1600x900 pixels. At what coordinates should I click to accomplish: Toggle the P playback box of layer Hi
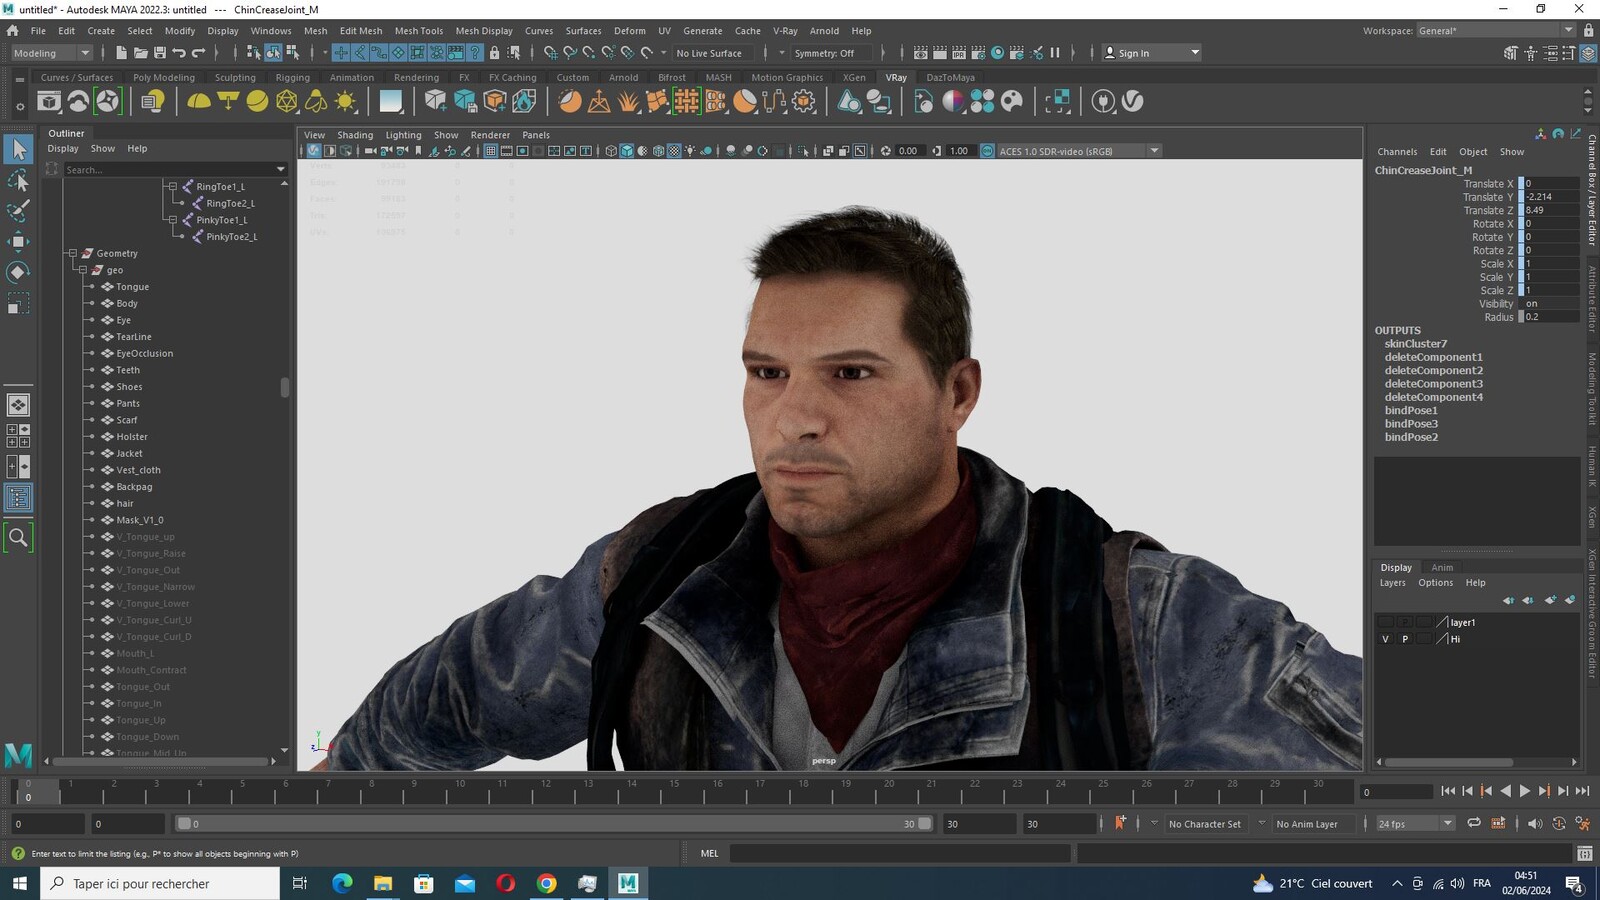(1405, 639)
